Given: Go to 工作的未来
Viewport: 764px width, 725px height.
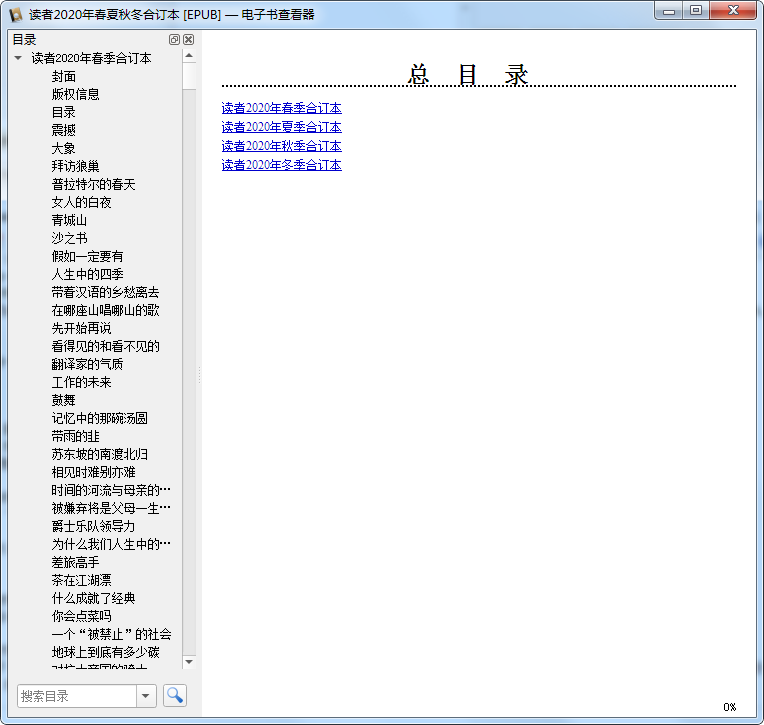Looking at the screenshot, I should (81, 382).
